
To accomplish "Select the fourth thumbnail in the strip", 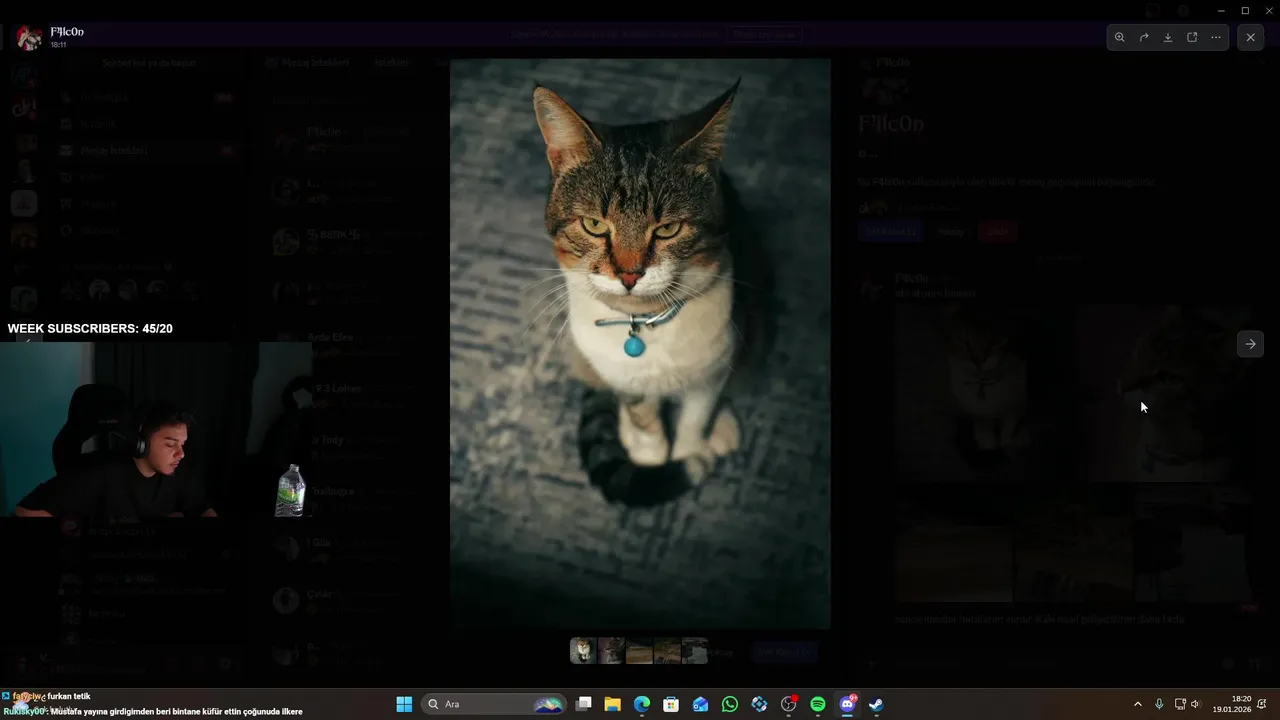I will (x=667, y=651).
